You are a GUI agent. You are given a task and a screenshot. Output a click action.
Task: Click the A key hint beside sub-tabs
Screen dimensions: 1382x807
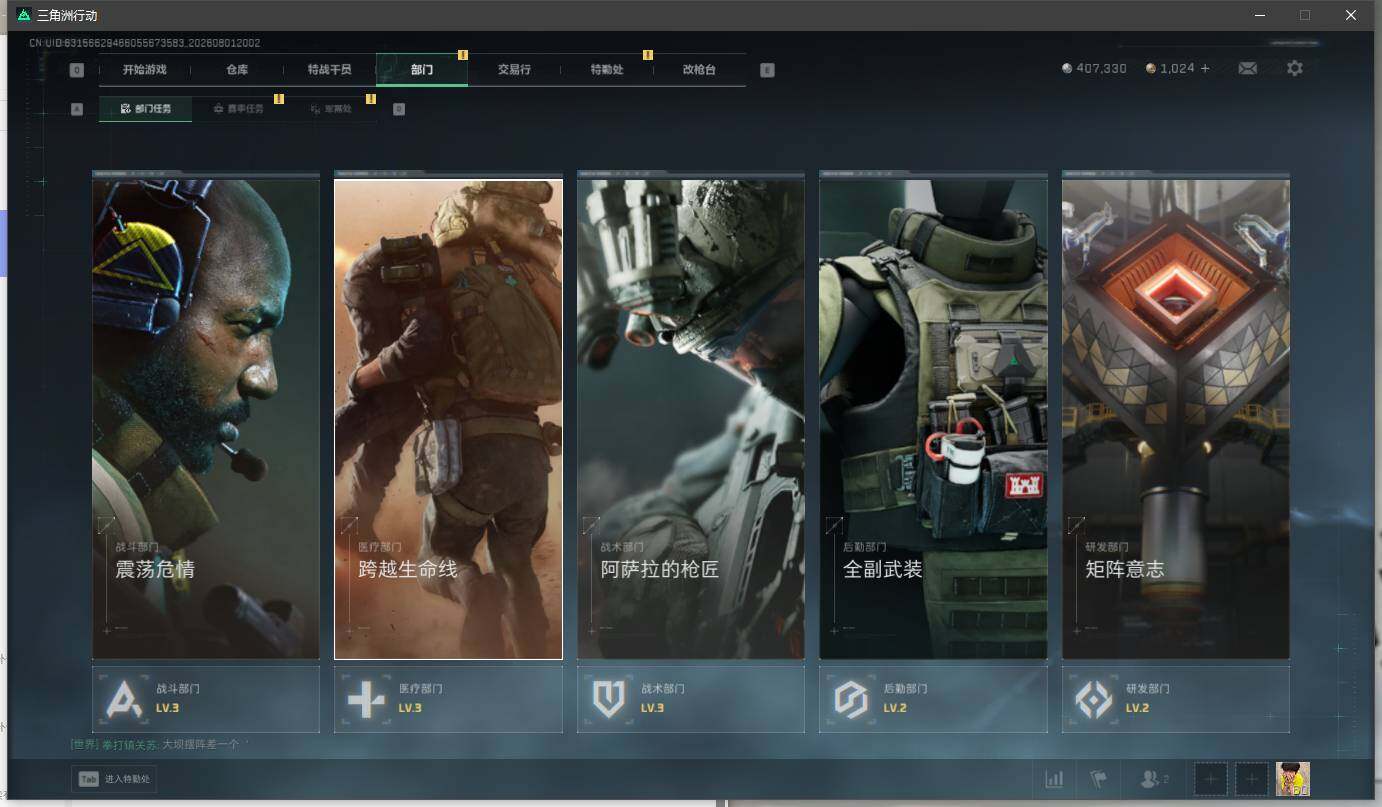(77, 109)
